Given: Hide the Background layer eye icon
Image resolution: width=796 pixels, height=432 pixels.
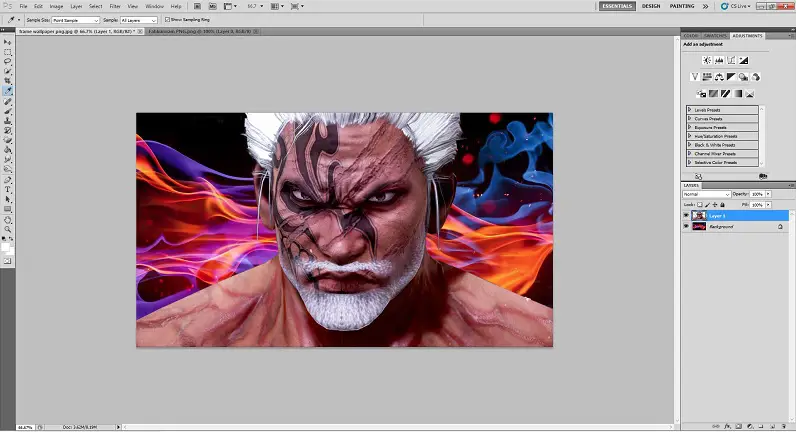Looking at the screenshot, I should 686,226.
